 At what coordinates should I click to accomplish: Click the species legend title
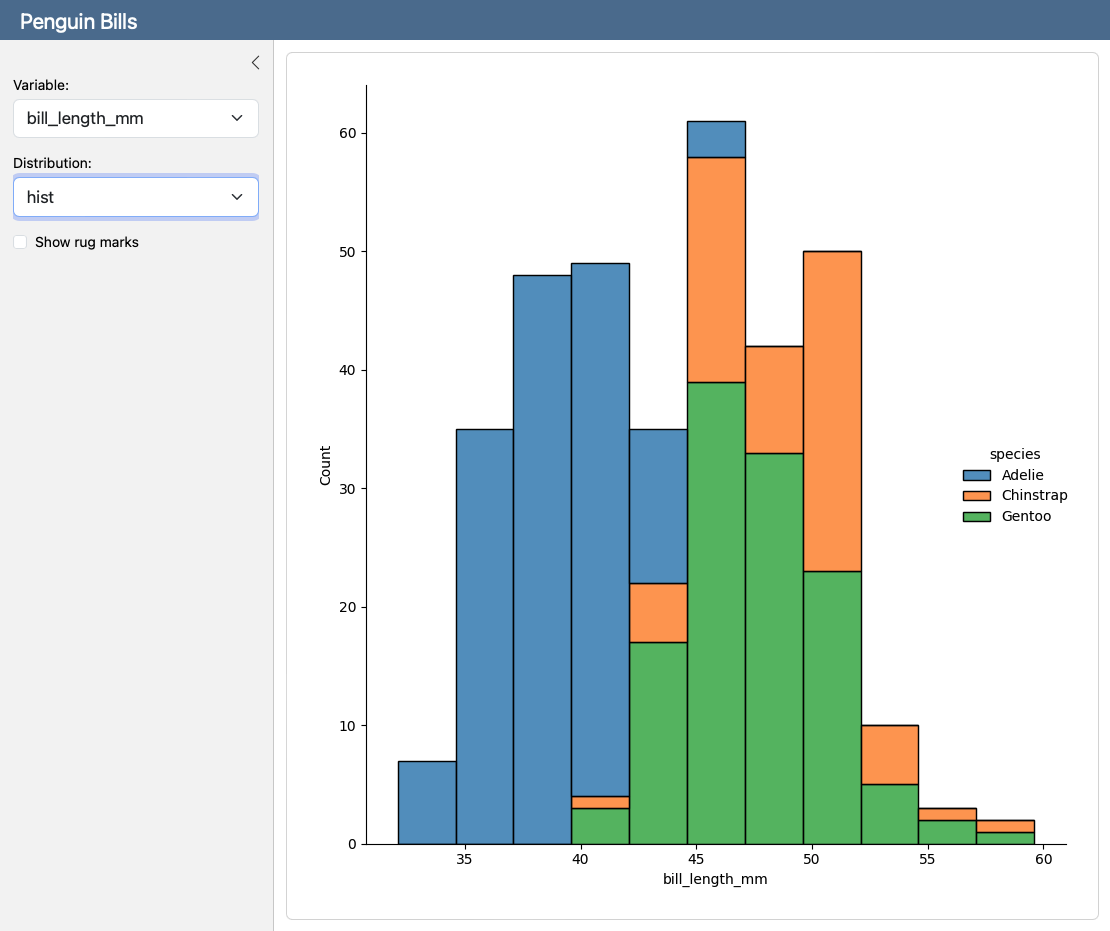[x=1014, y=454]
